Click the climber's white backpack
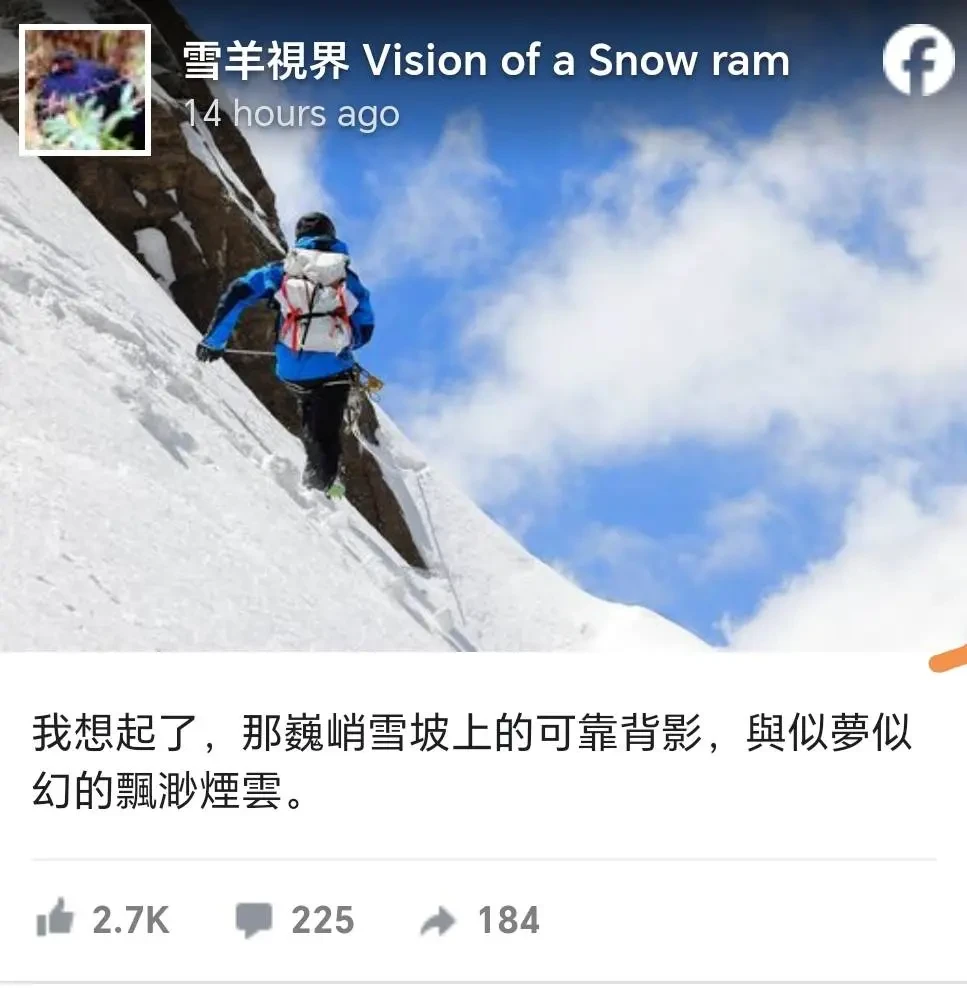This screenshot has height=992, width=967. pyautogui.click(x=315, y=301)
